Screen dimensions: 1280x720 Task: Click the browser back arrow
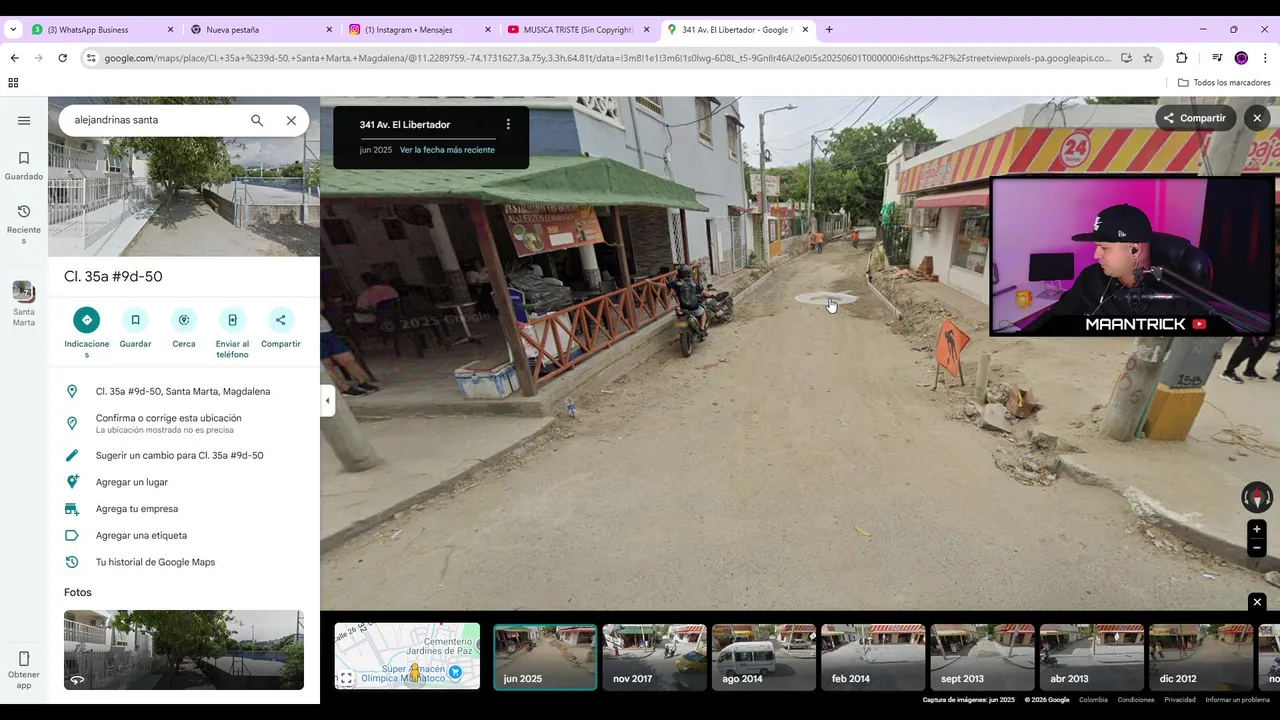14,58
